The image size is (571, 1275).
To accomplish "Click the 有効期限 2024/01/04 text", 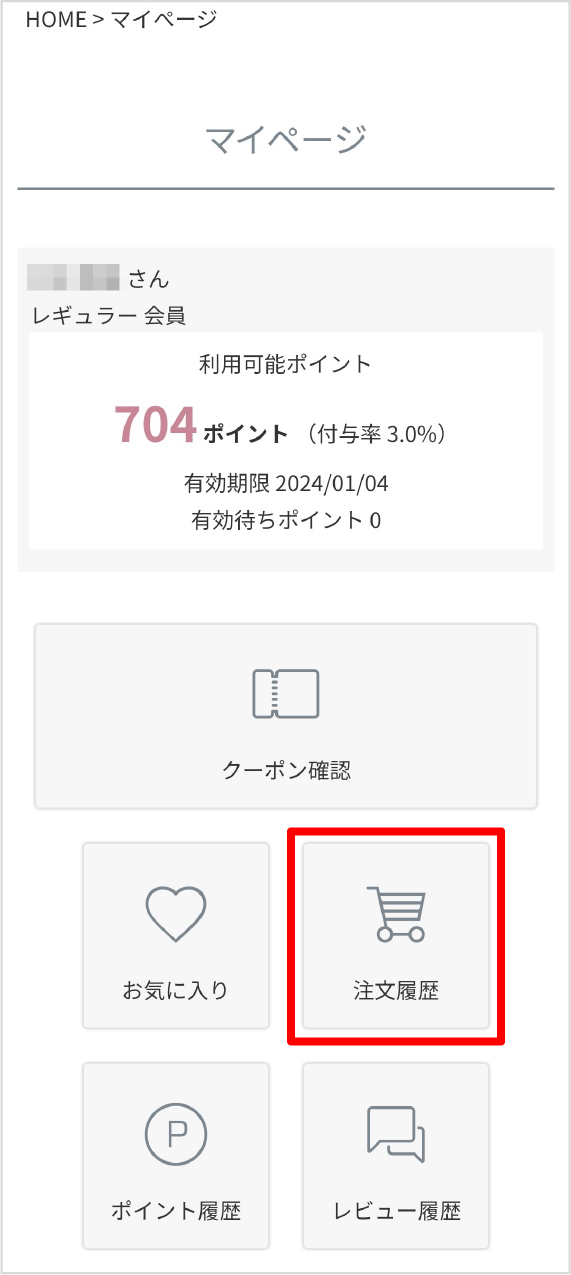I will [286, 484].
